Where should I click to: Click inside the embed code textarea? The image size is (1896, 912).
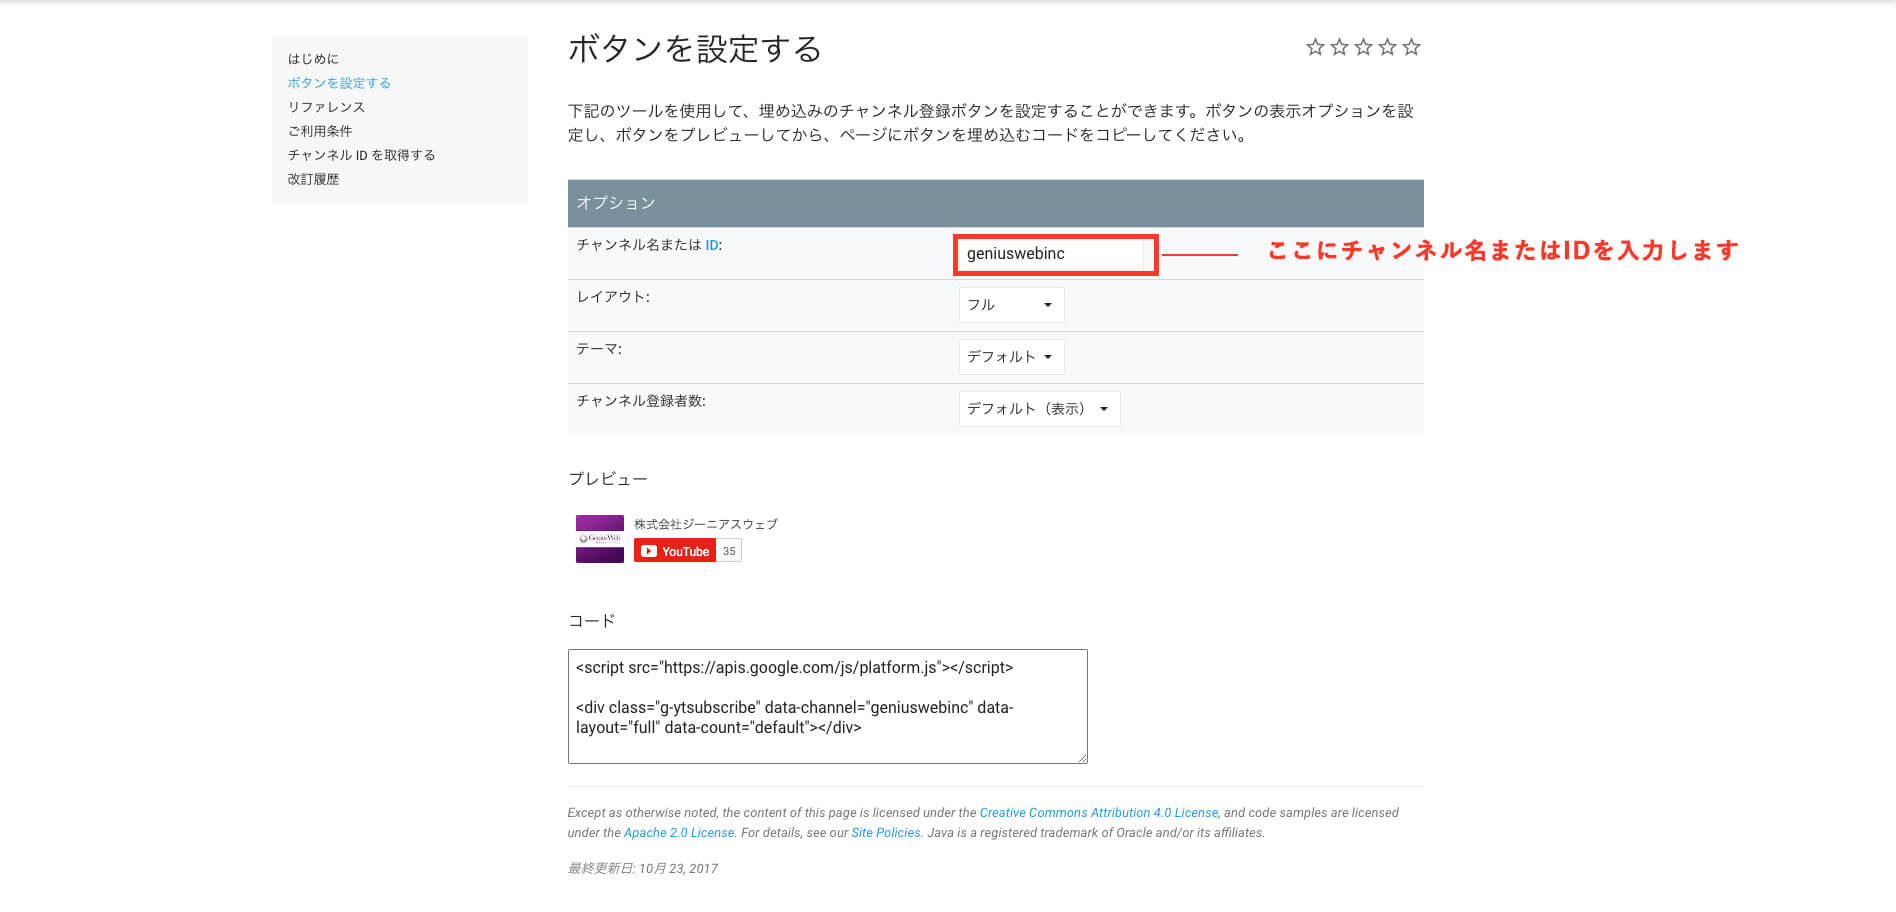point(827,706)
